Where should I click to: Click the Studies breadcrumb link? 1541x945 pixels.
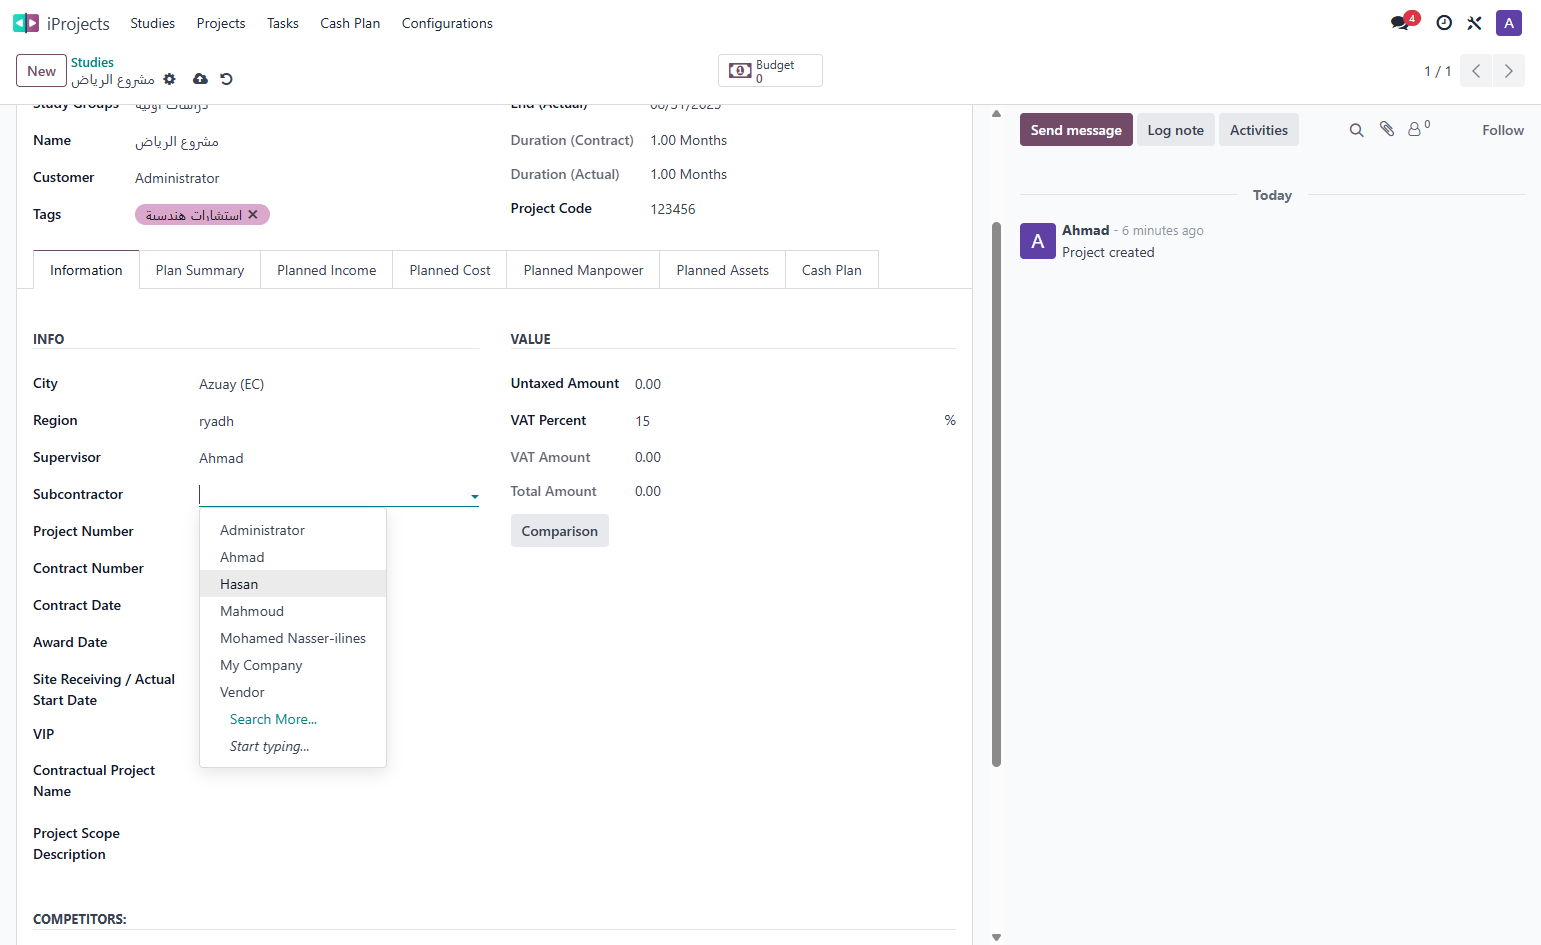pos(92,62)
